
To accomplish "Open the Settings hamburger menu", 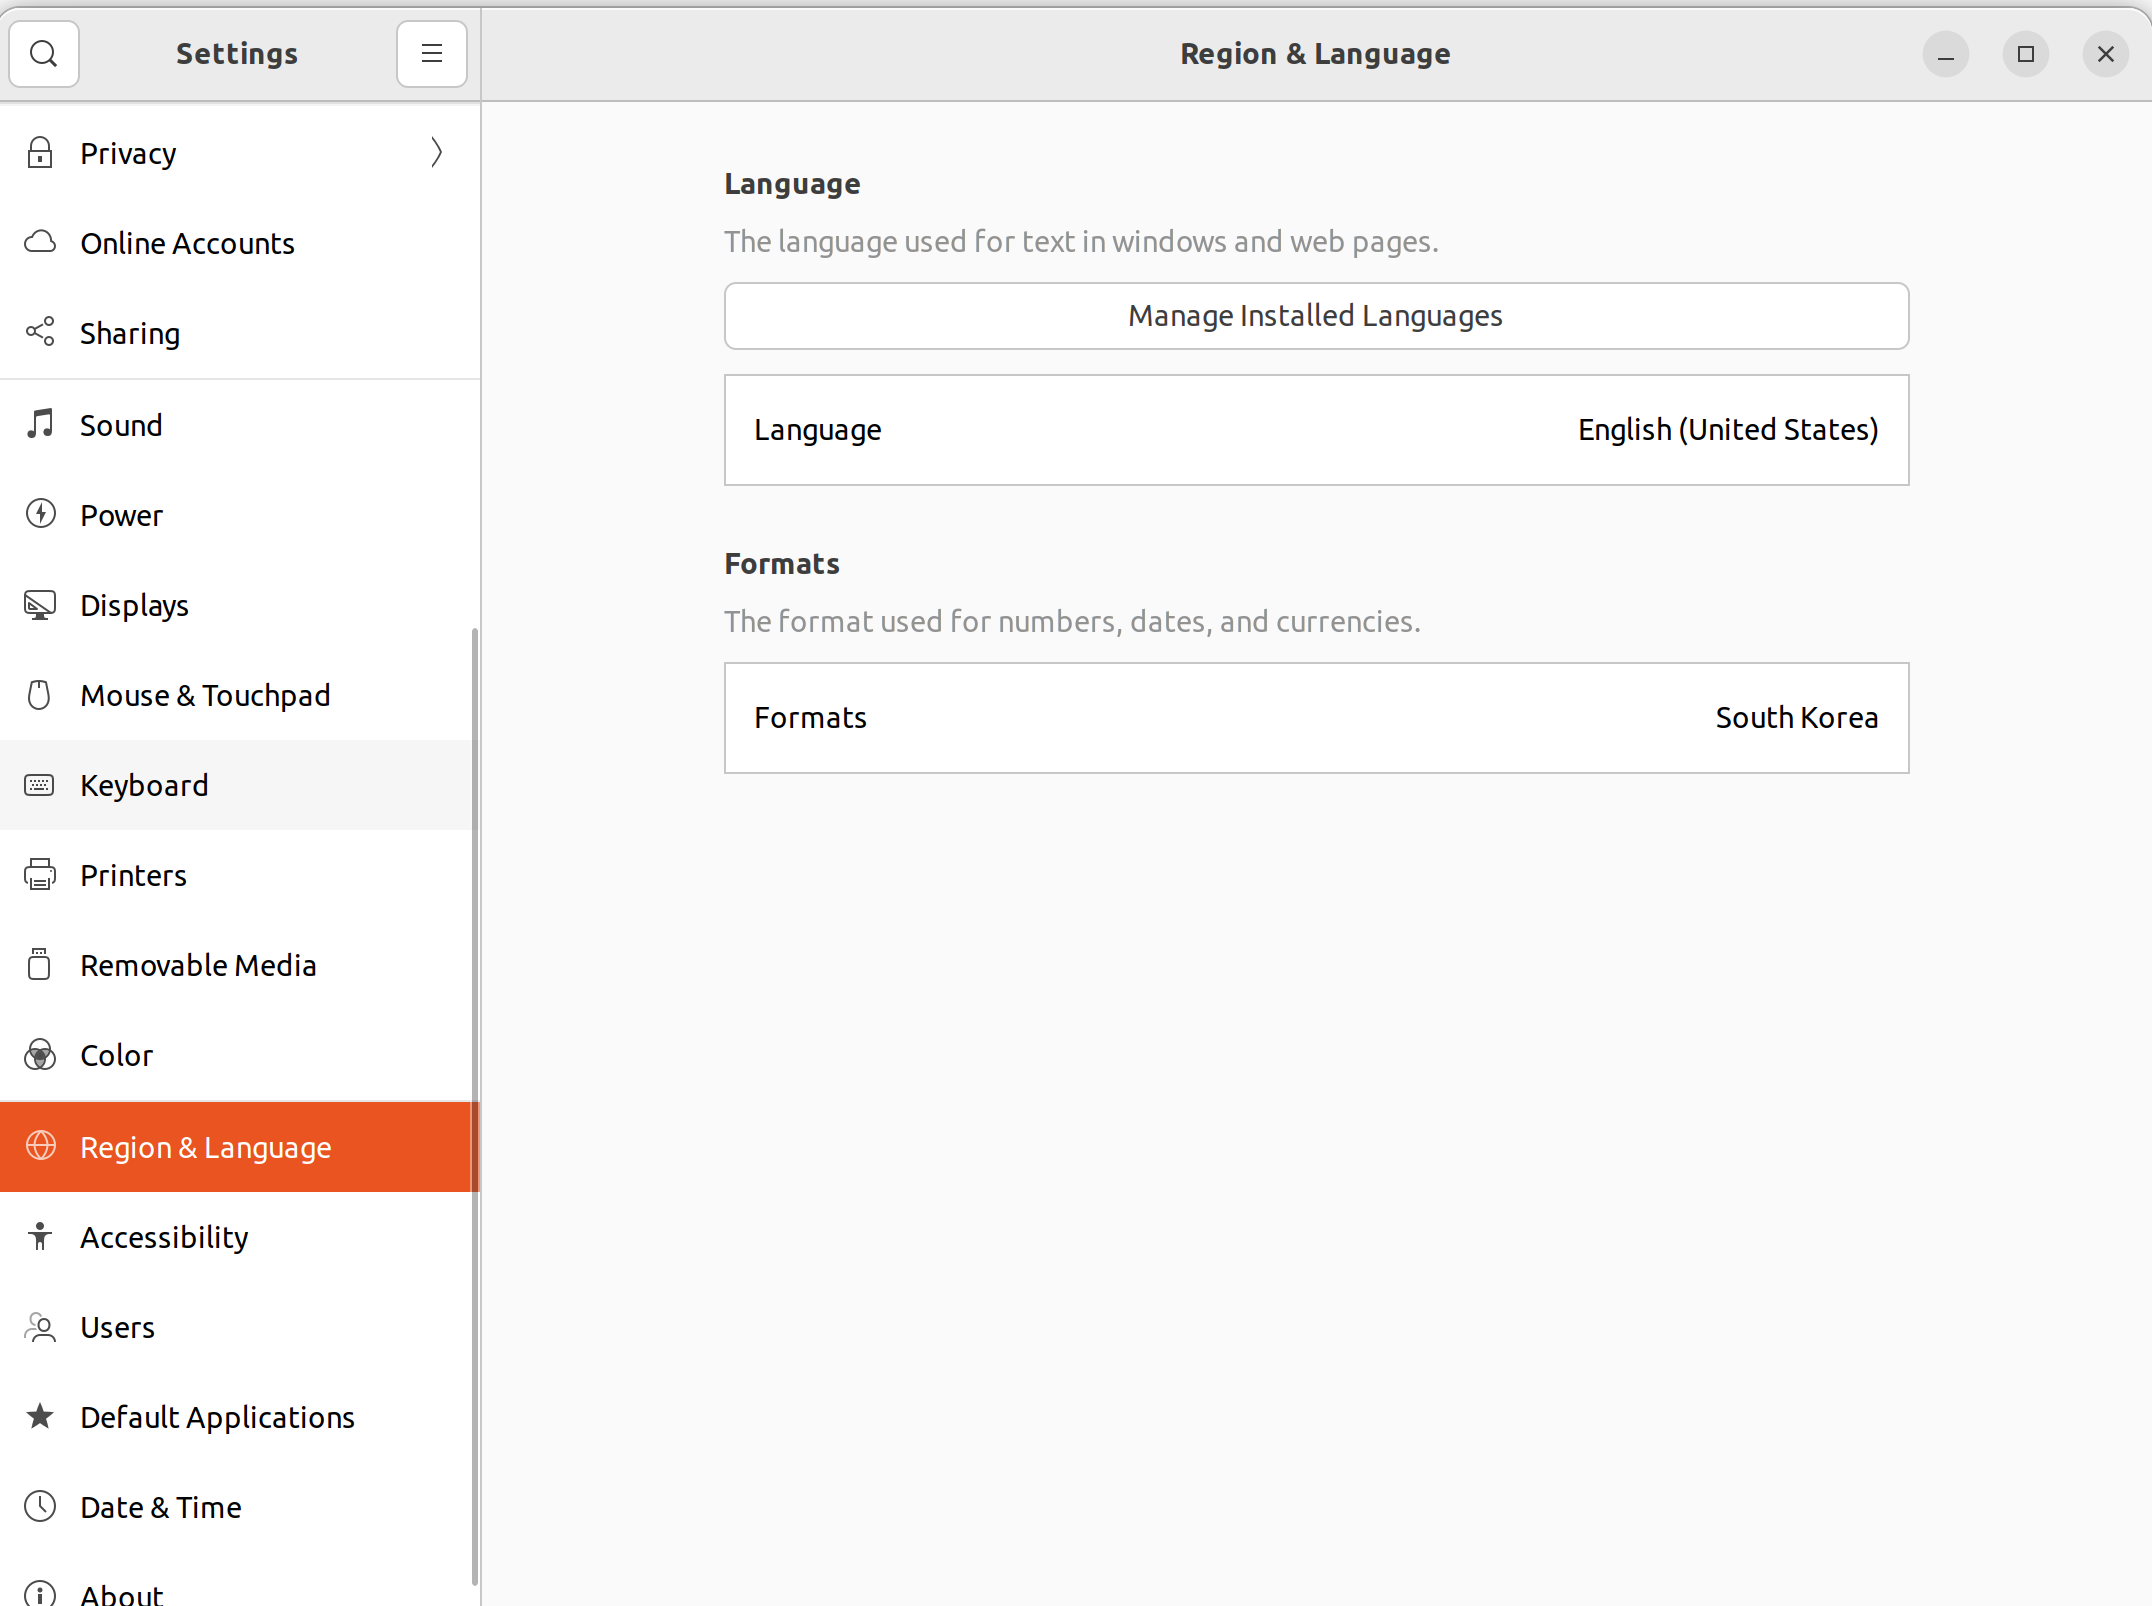I will point(432,53).
